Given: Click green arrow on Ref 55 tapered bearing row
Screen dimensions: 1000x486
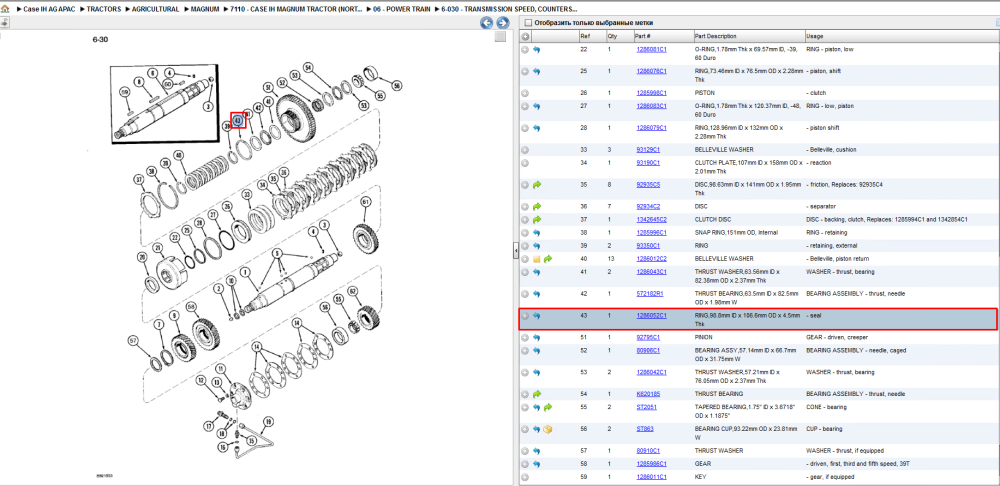Looking at the screenshot, I should coord(548,408).
